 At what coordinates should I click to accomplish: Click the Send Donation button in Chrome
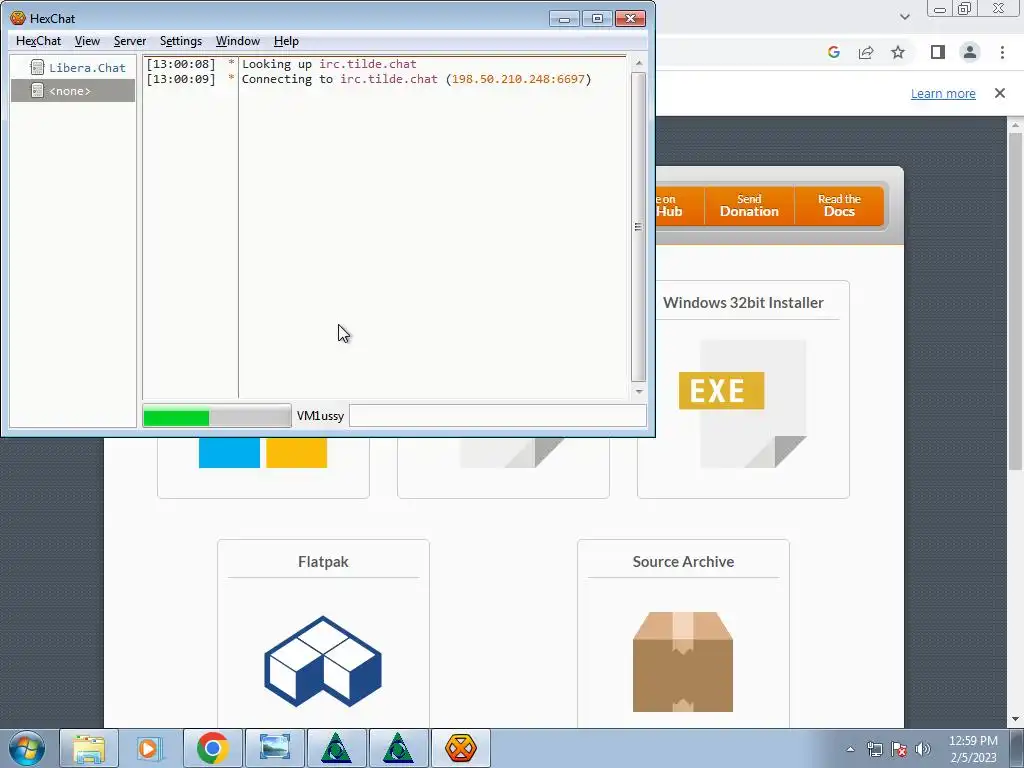[x=749, y=206]
